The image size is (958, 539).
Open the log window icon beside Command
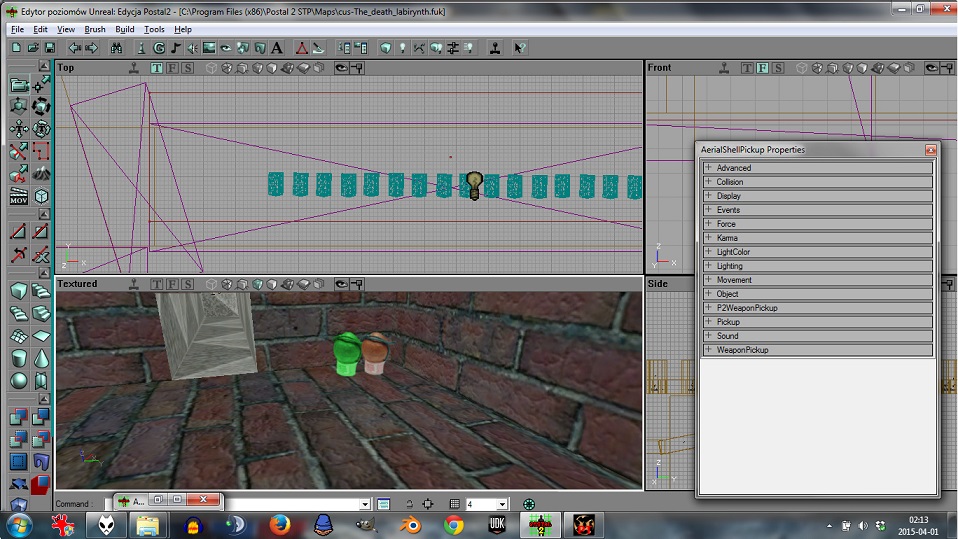(383, 504)
